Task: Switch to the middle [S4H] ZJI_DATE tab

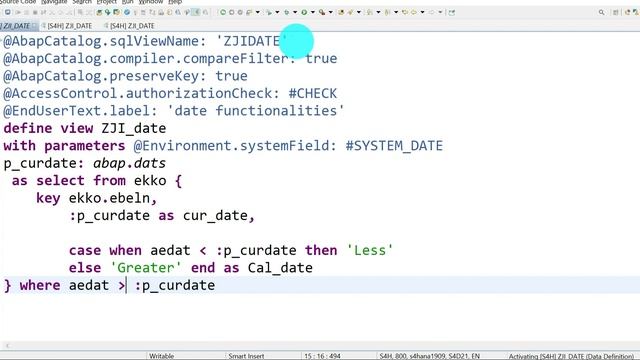Action: [x=67, y=26]
